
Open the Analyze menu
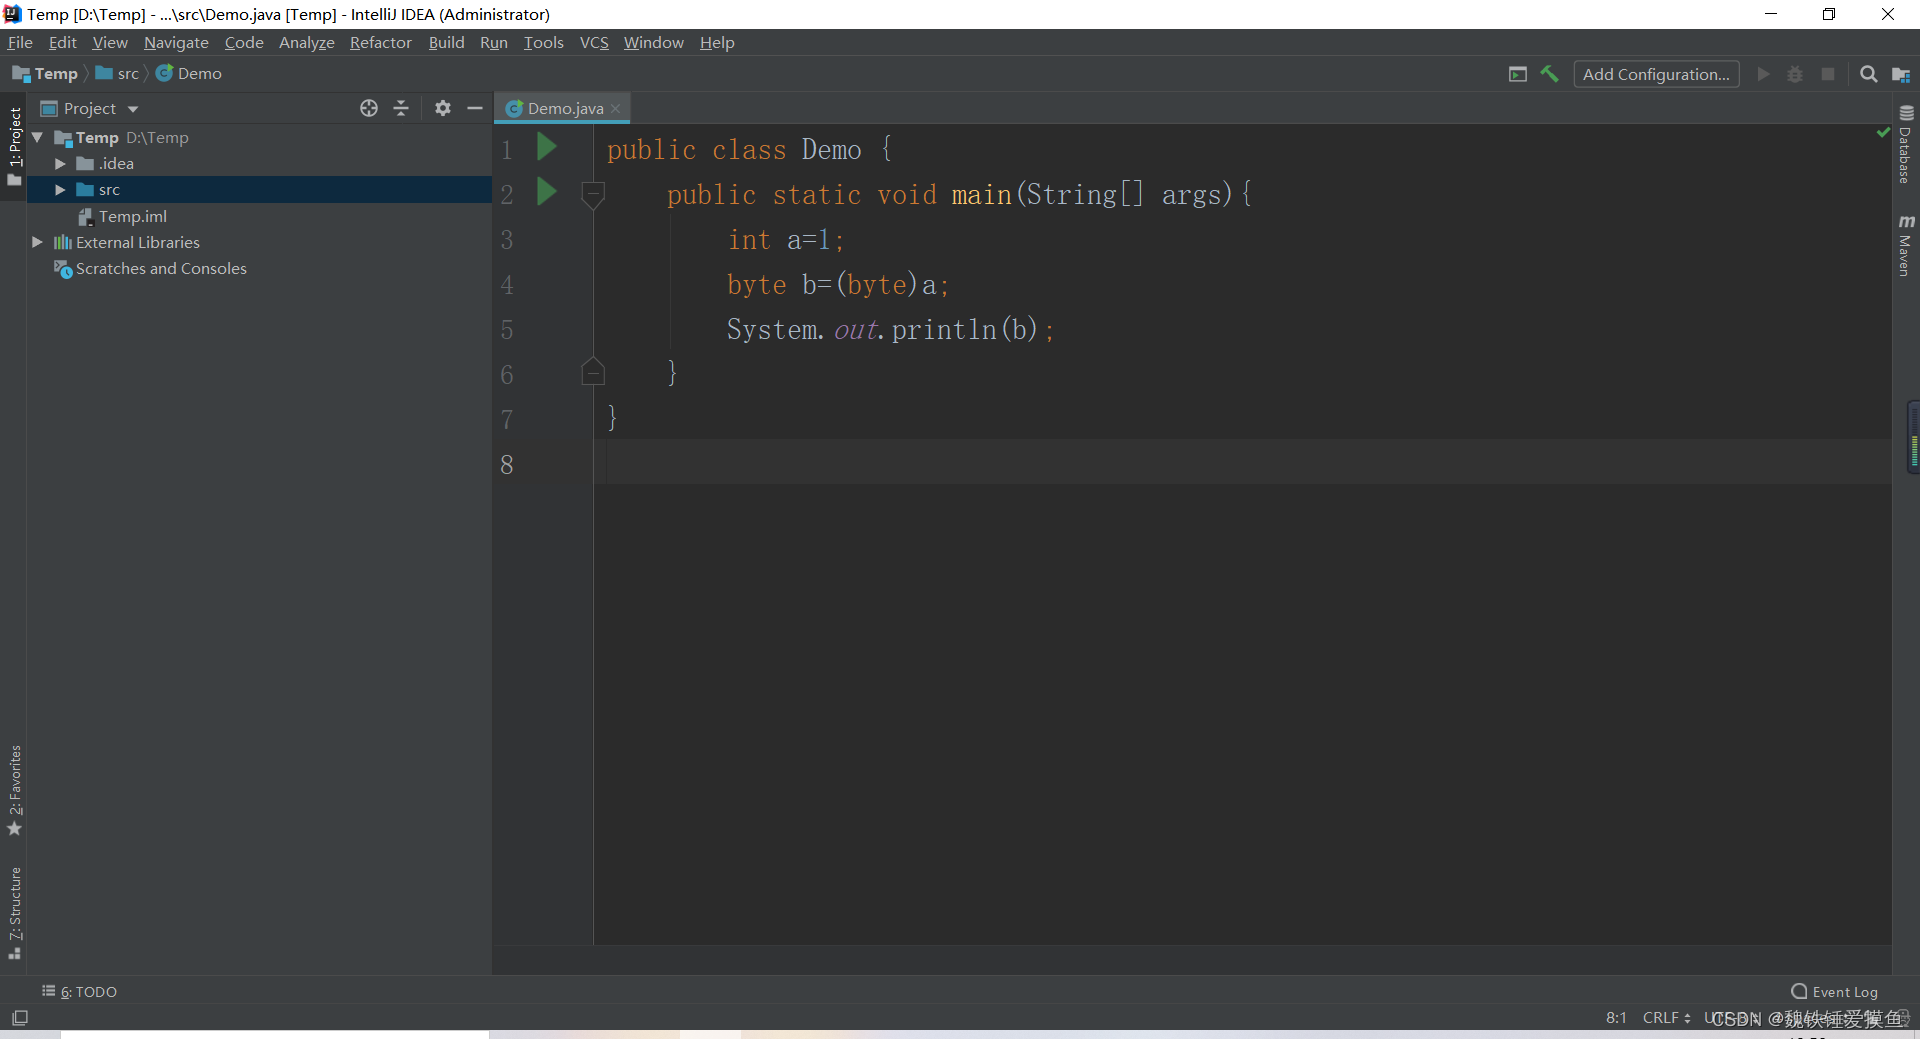coord(306,42)
